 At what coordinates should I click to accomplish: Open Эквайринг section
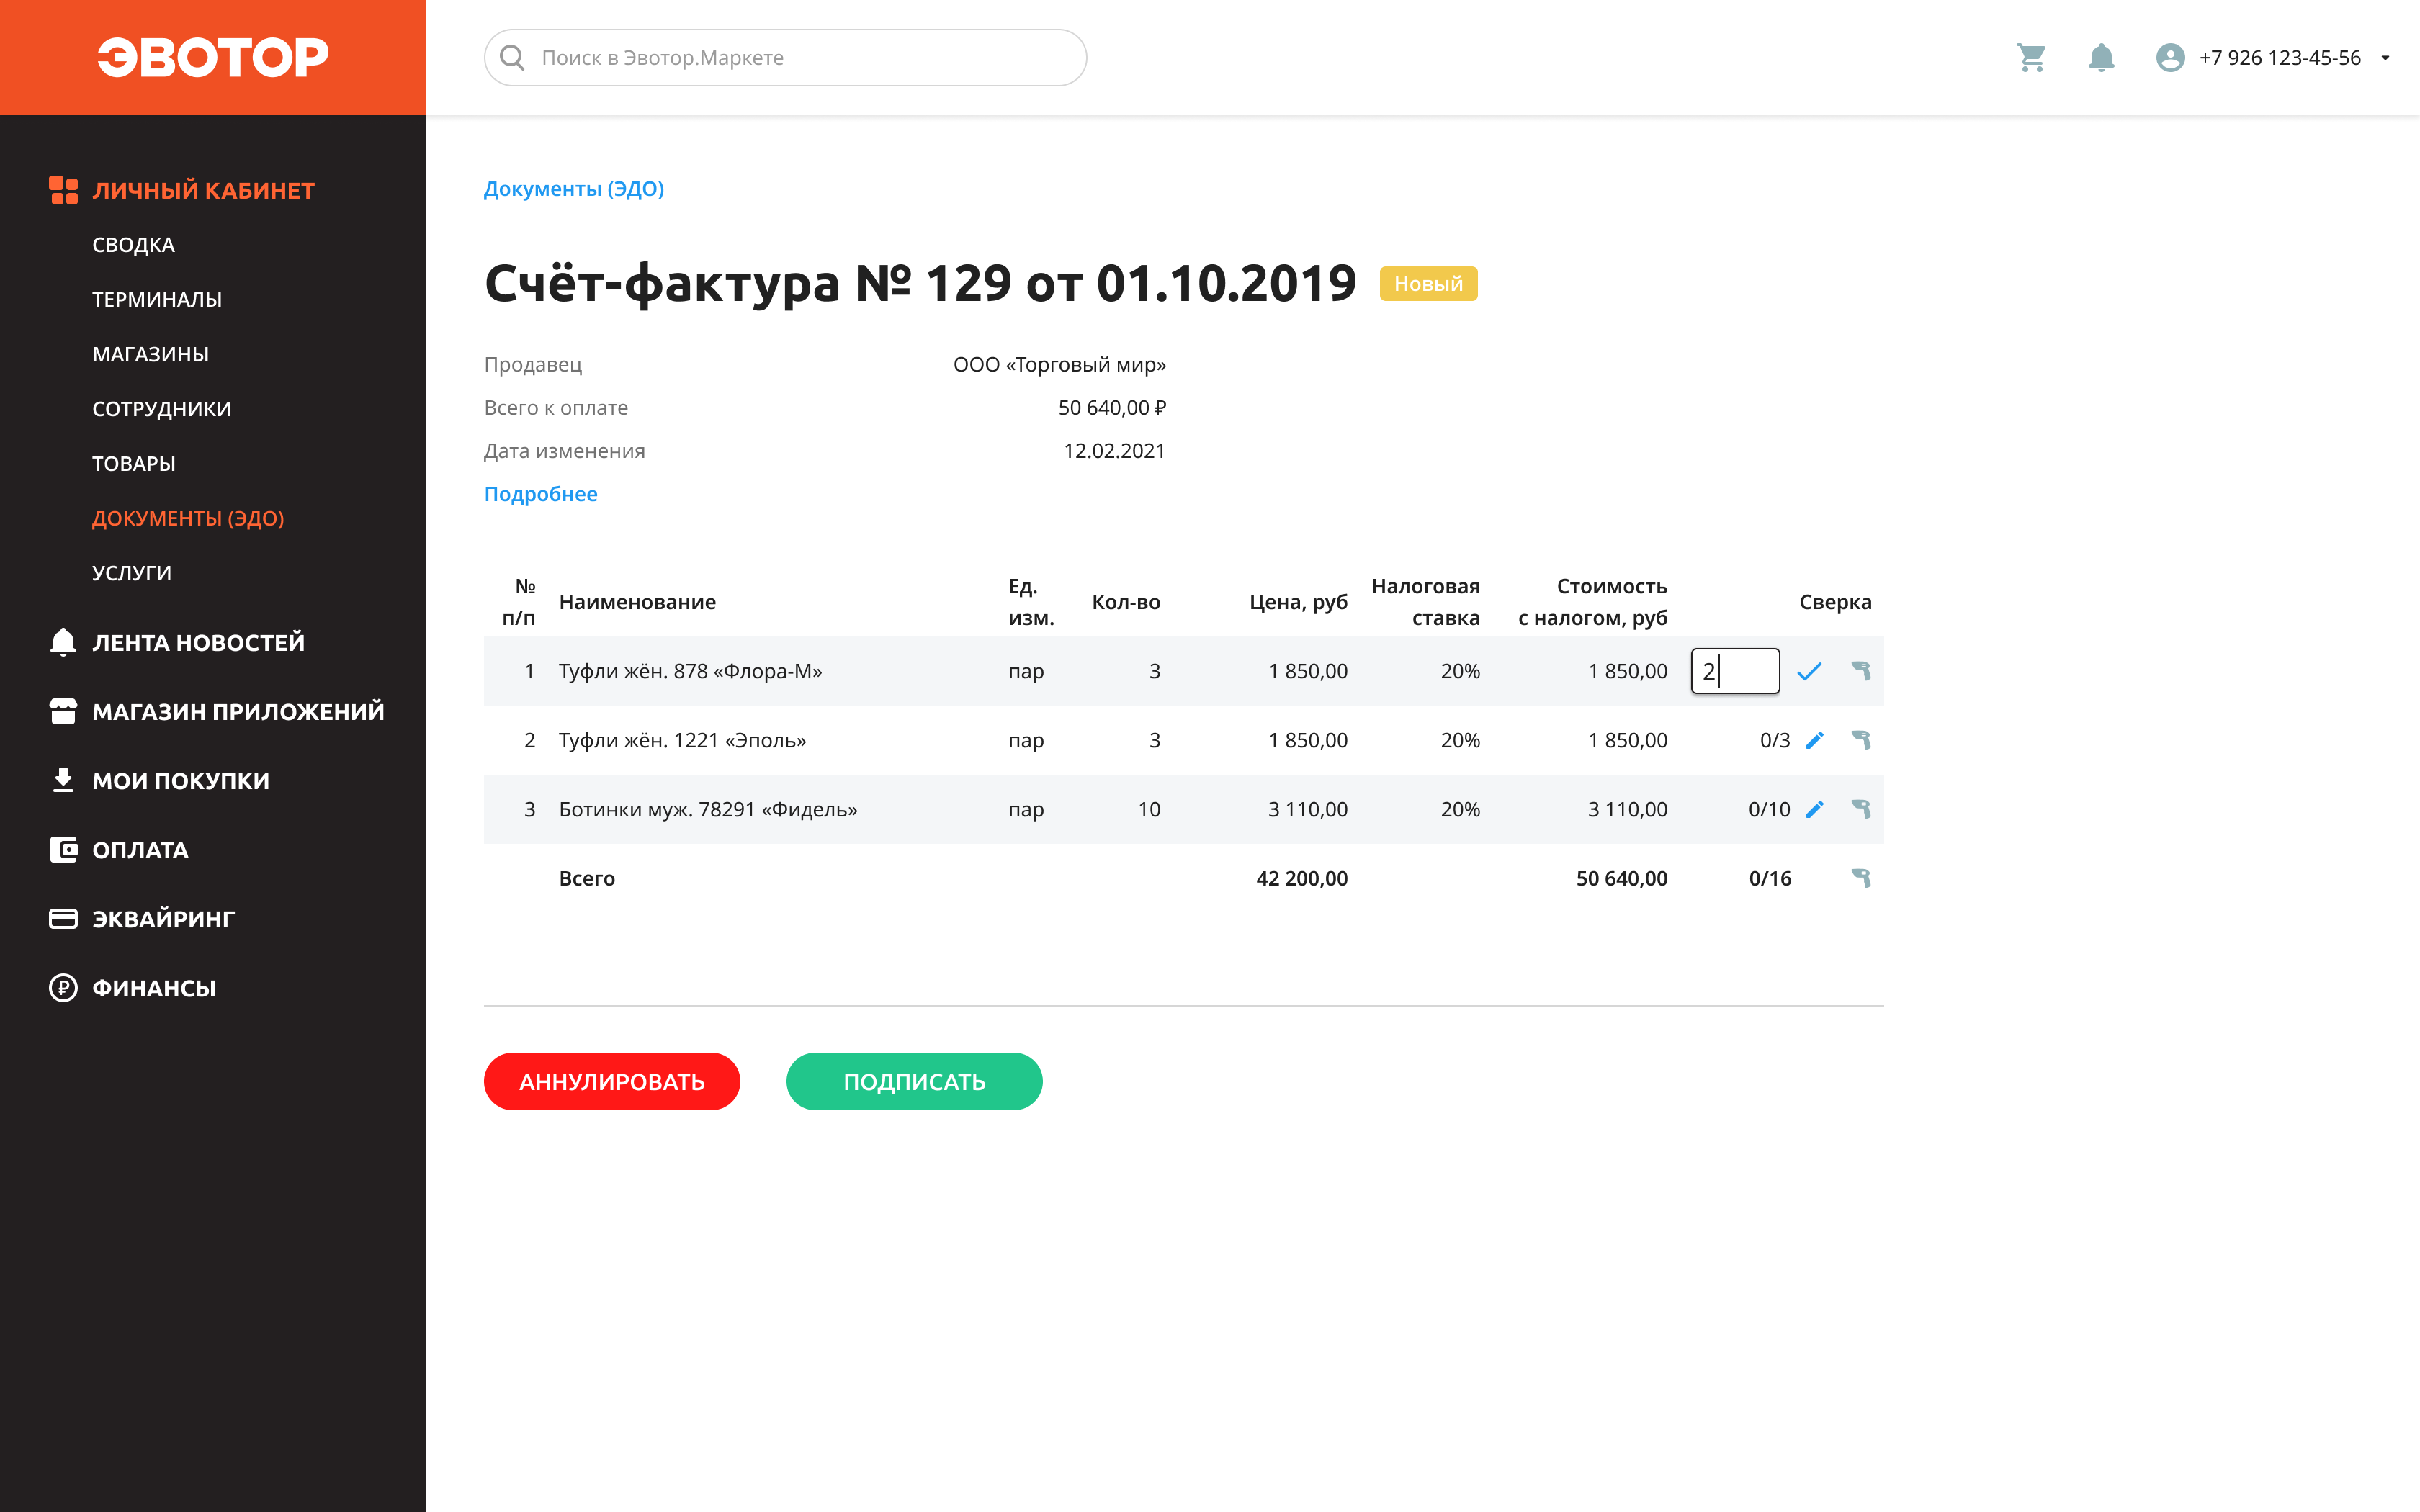click(163, 919)
